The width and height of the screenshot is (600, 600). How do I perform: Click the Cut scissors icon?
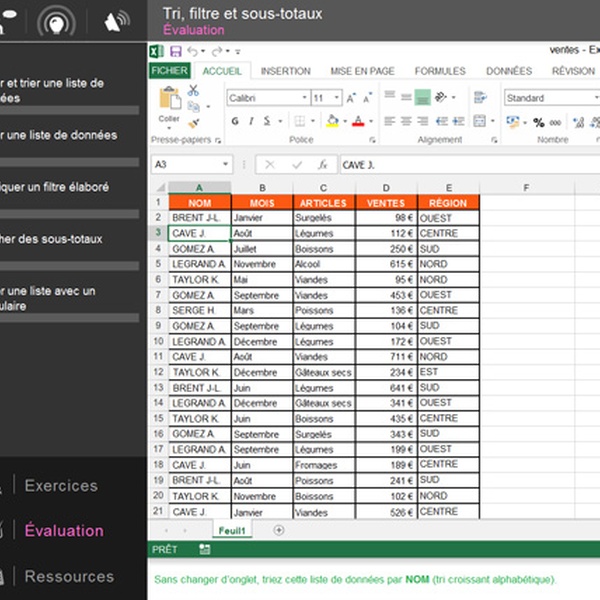click(x=193, y=90)
